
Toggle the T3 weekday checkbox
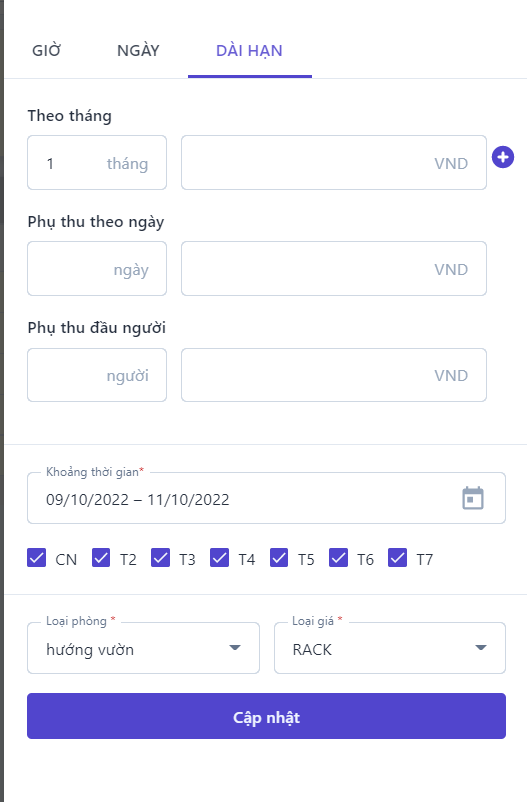[x=160, y=558]
